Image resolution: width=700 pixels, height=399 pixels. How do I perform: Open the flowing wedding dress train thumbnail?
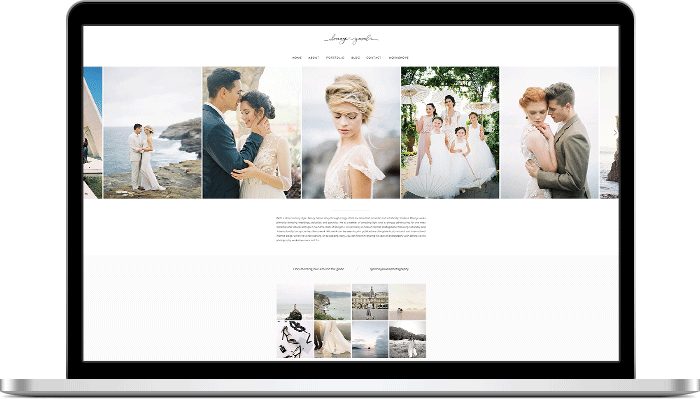(332, 340)
